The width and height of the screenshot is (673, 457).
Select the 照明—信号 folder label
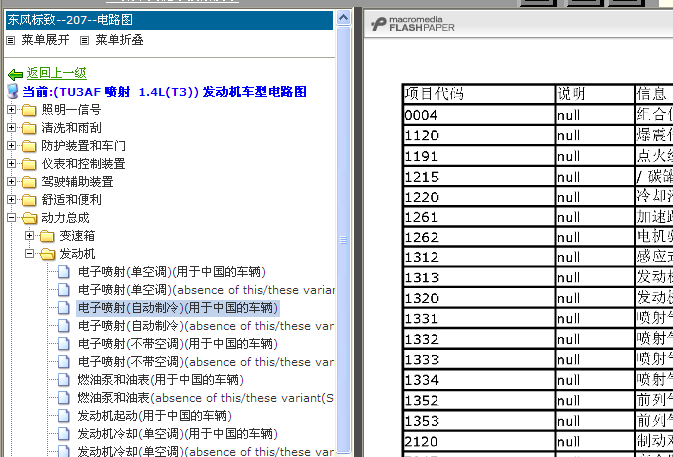(71, 110)
